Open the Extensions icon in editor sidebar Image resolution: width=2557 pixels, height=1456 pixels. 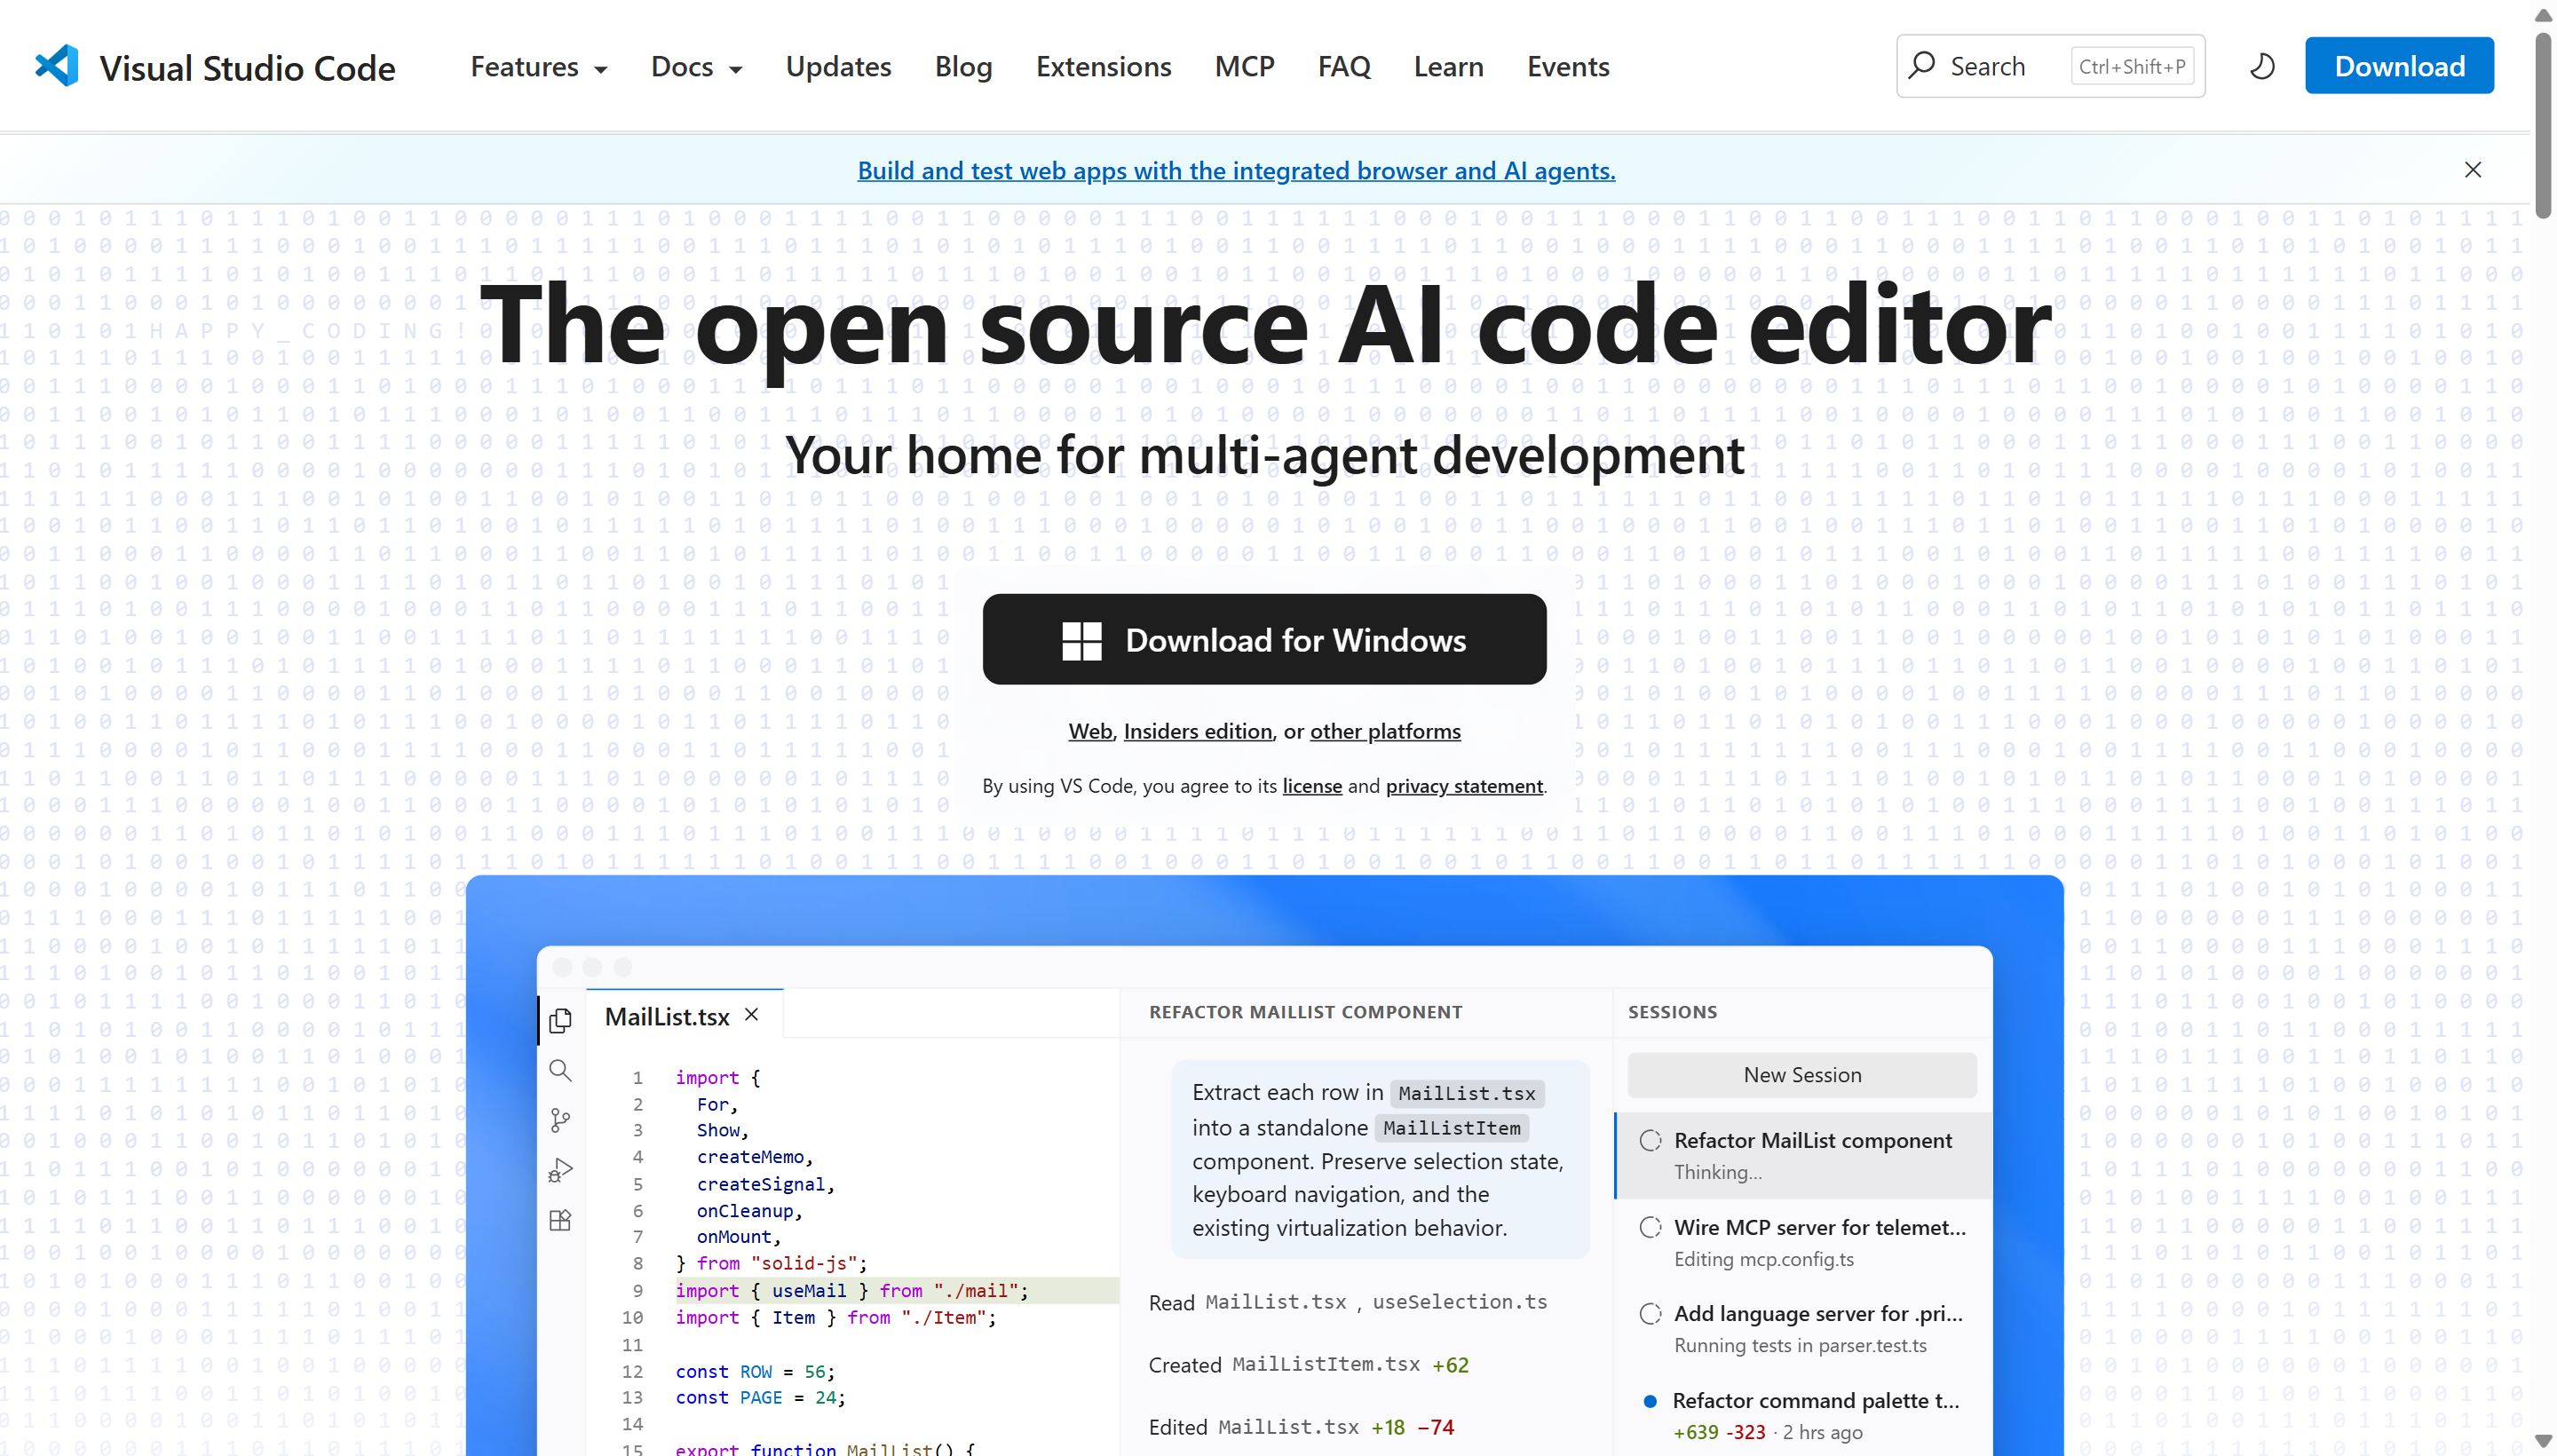(x=560, y=1220)
